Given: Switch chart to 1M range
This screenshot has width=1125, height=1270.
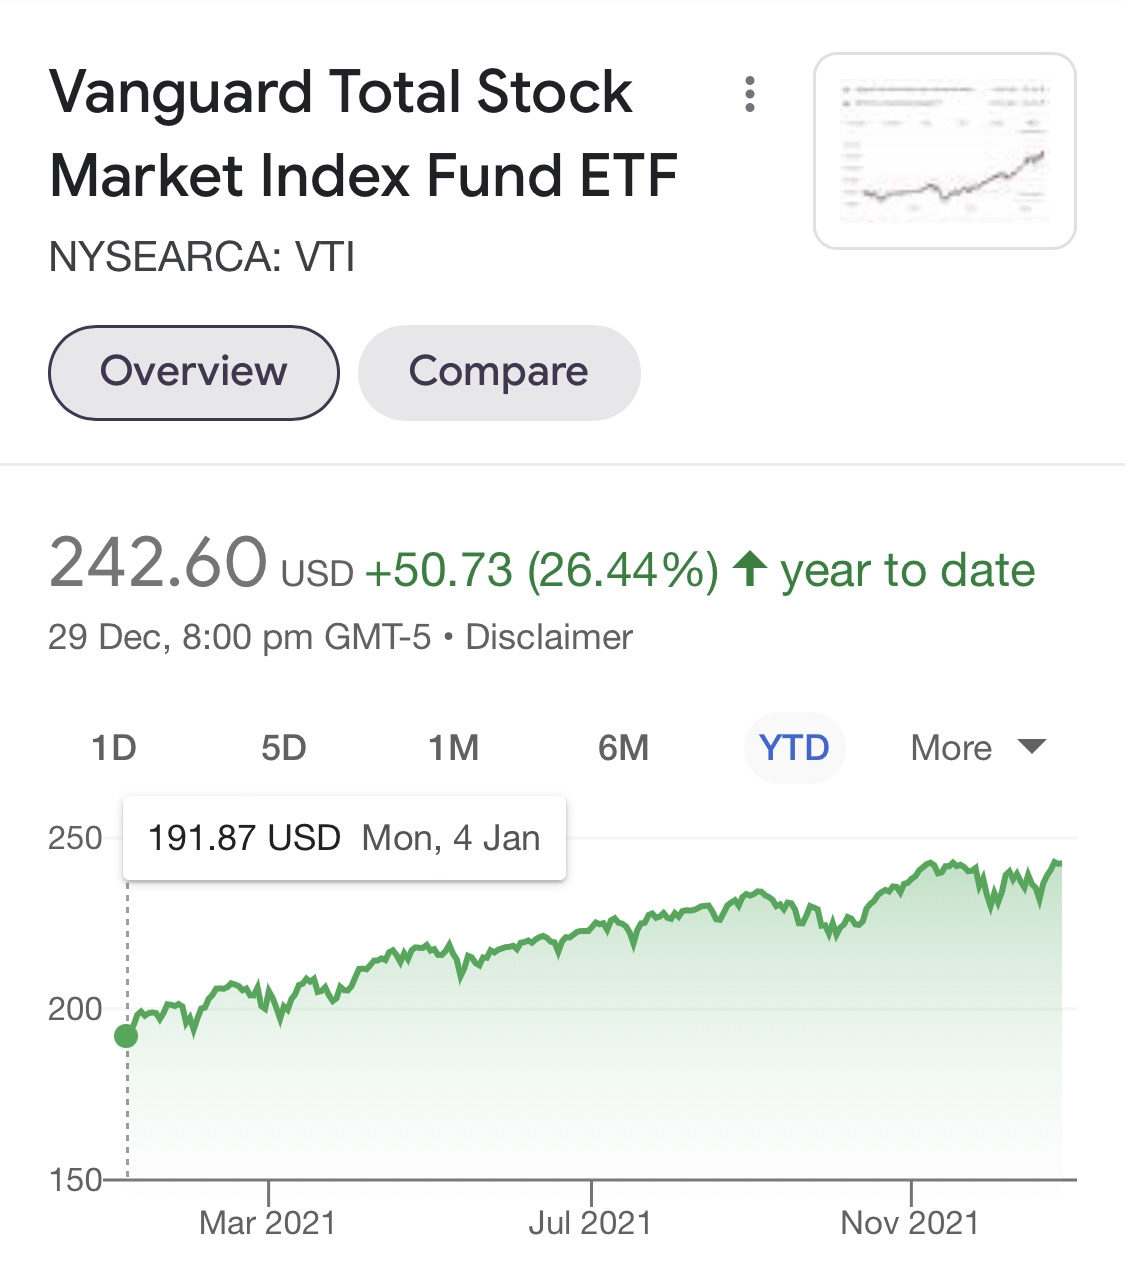Looking at the screenshot, I should pos(453,748).
